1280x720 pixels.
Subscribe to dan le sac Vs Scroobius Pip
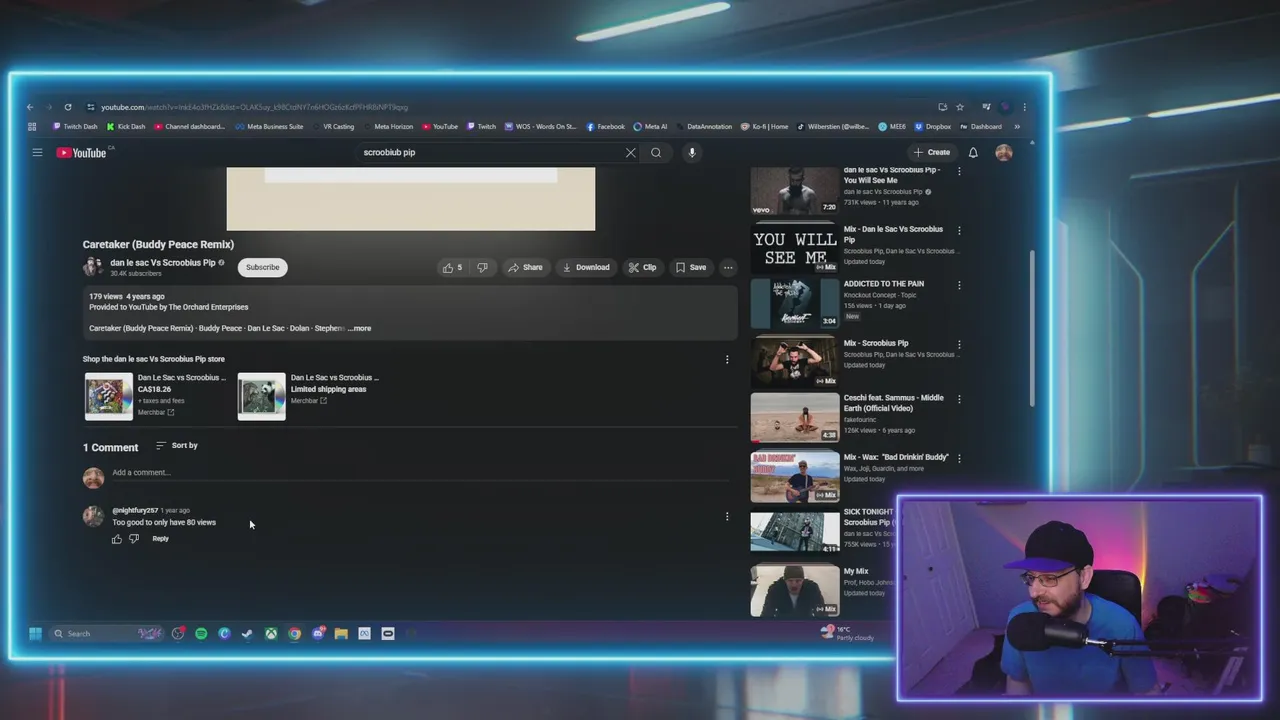click(263, 267)
